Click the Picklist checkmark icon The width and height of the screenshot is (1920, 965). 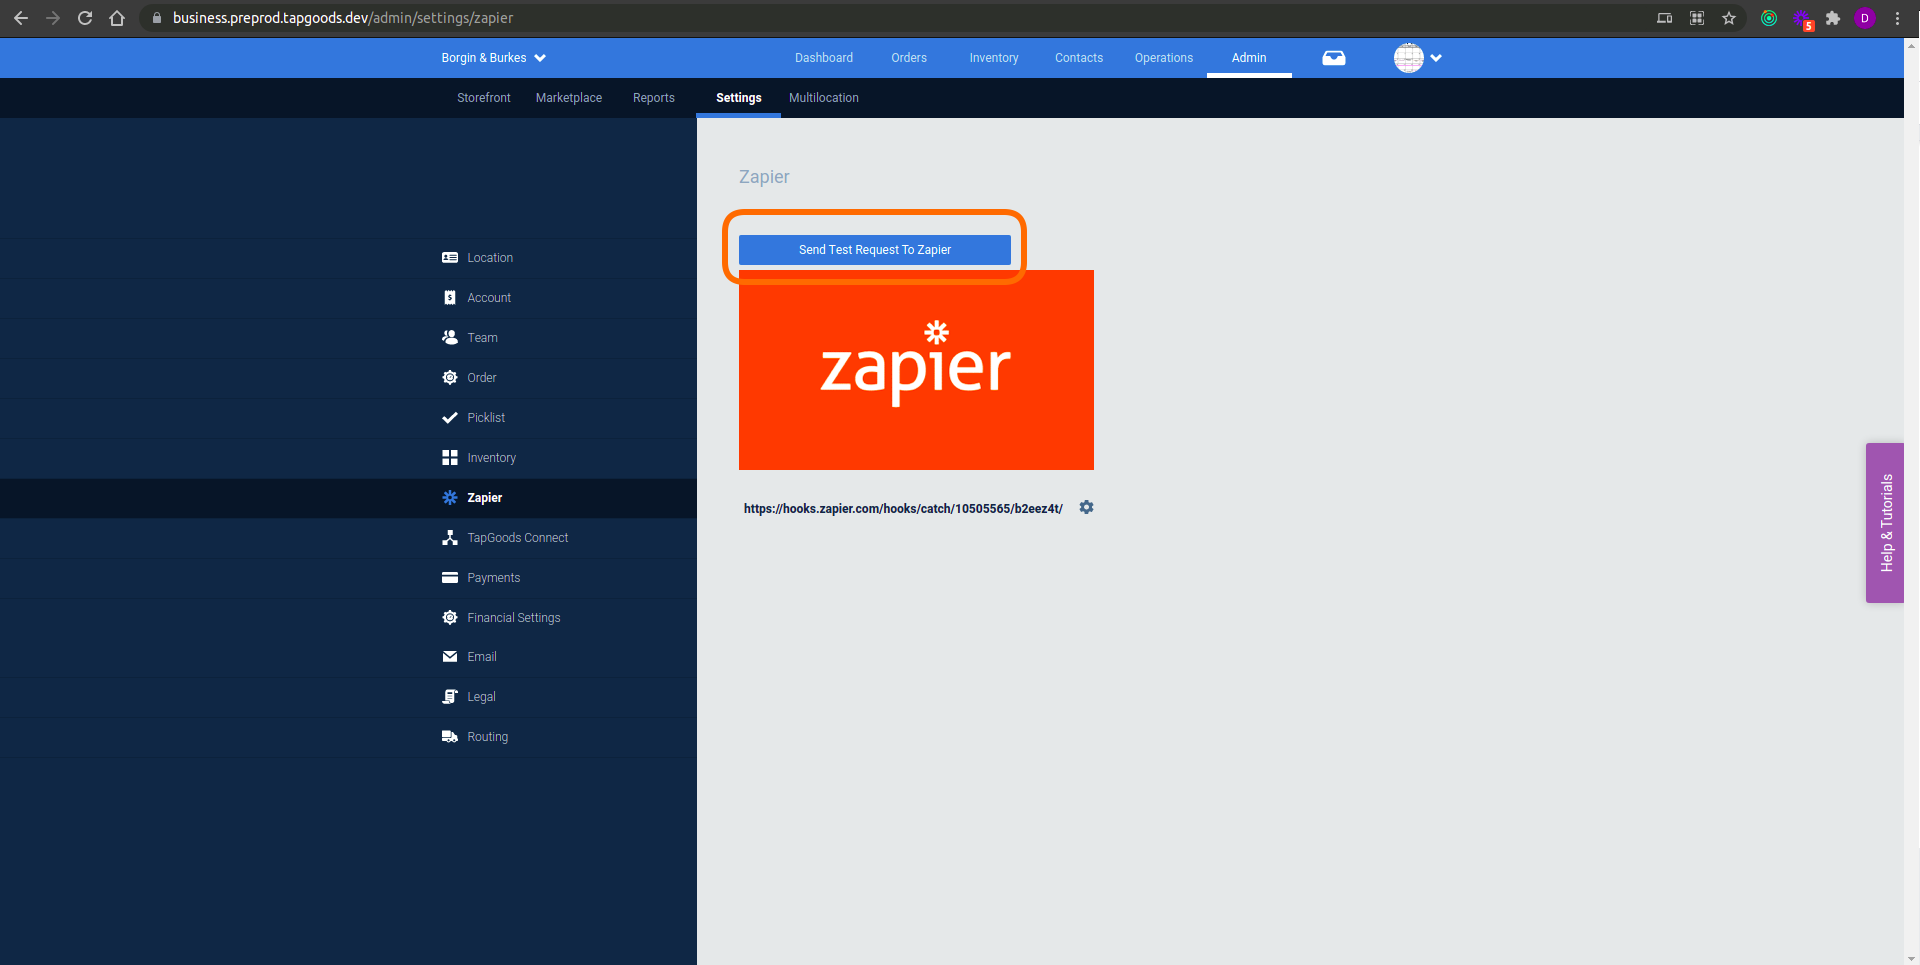click(x=450, y=418)
